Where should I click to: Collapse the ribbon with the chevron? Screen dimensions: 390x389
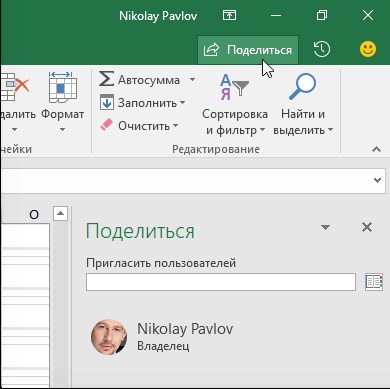(376, 149)
